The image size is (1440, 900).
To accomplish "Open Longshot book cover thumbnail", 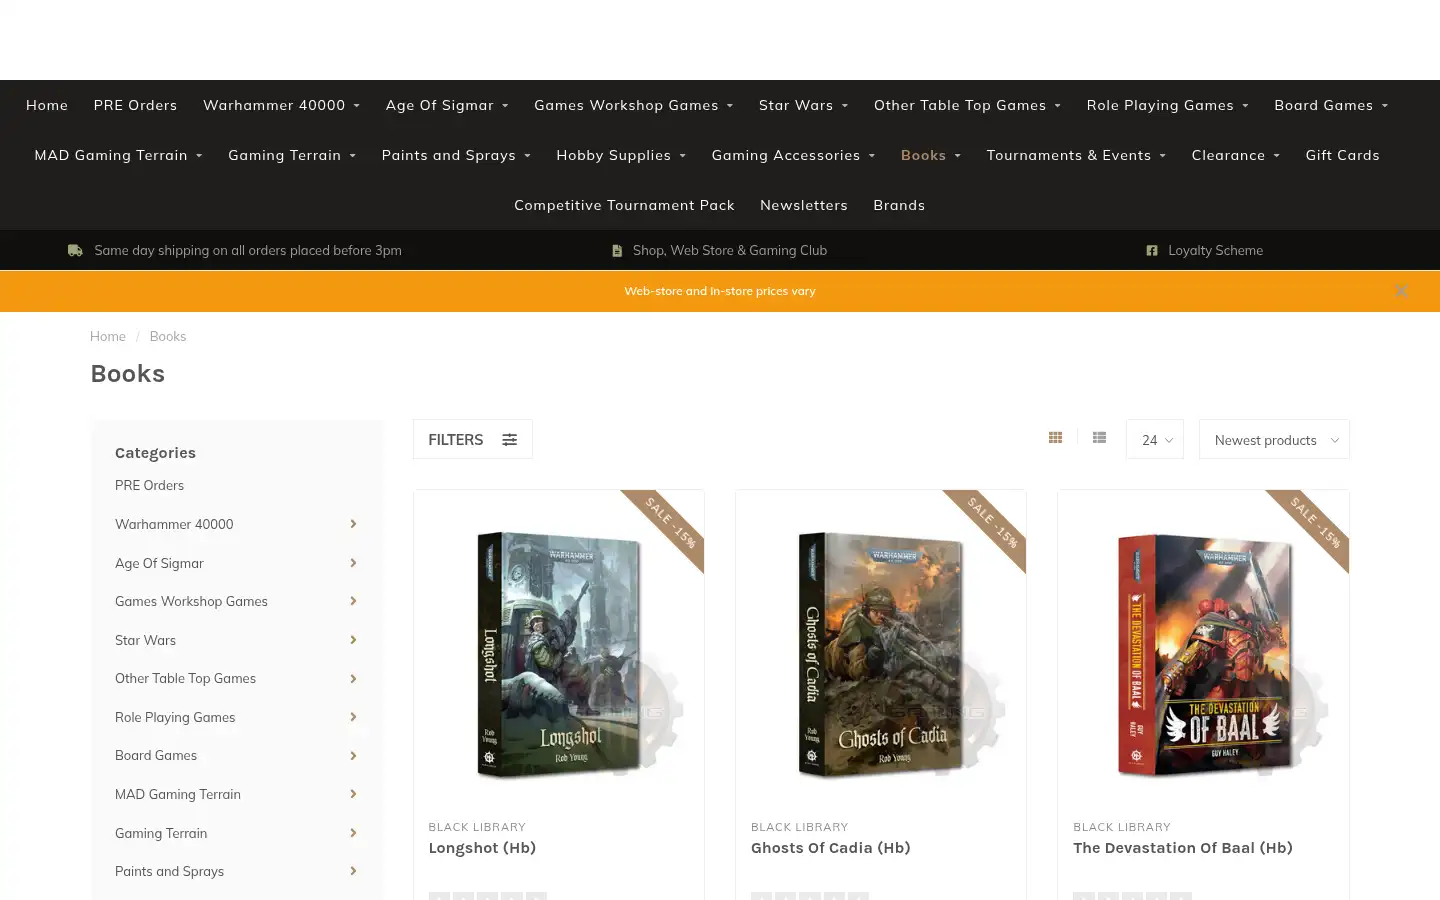I will click(x=559, y=654).
